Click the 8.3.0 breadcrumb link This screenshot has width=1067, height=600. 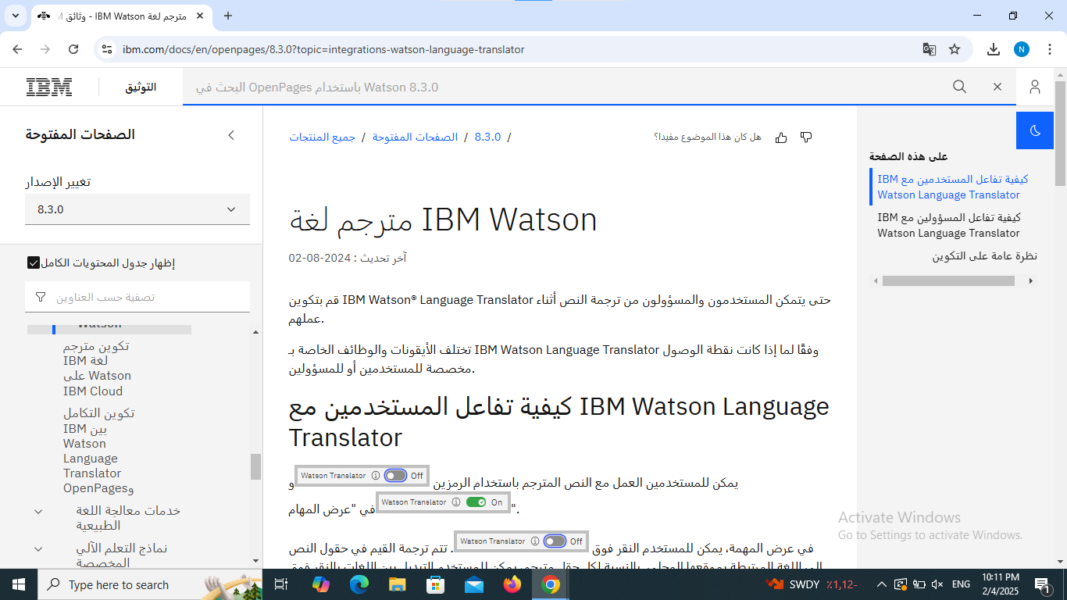(487, 137)
